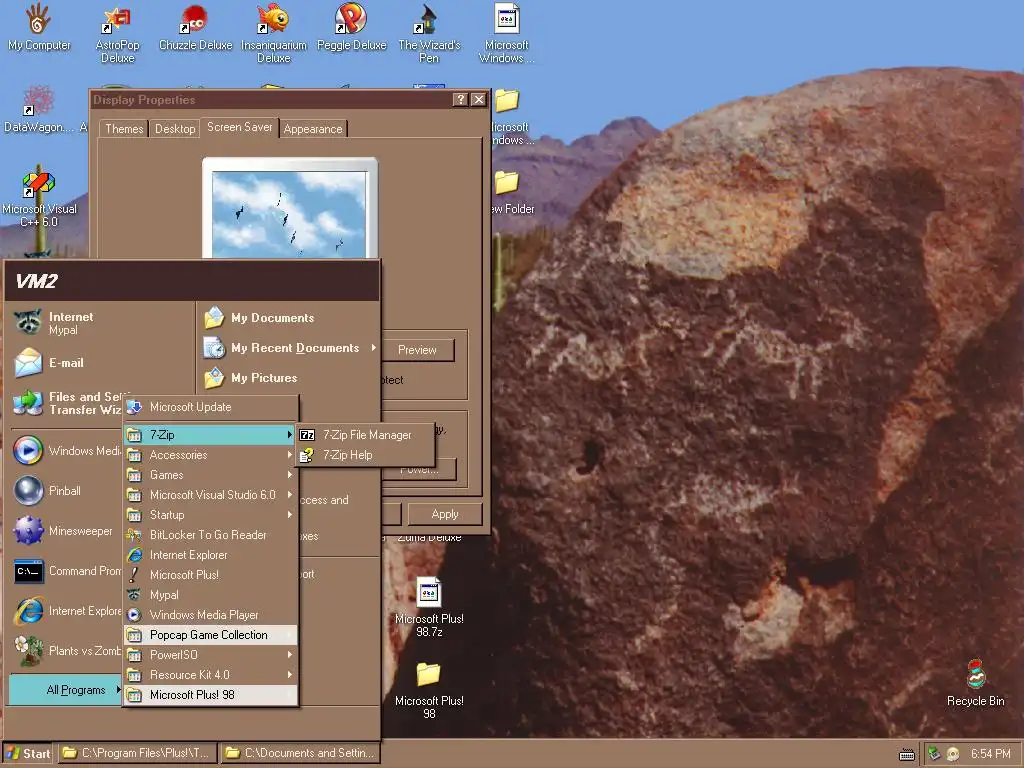Open Microsoft Plus! 98 menu entry
1024x768 pixels.
[210, 695]
